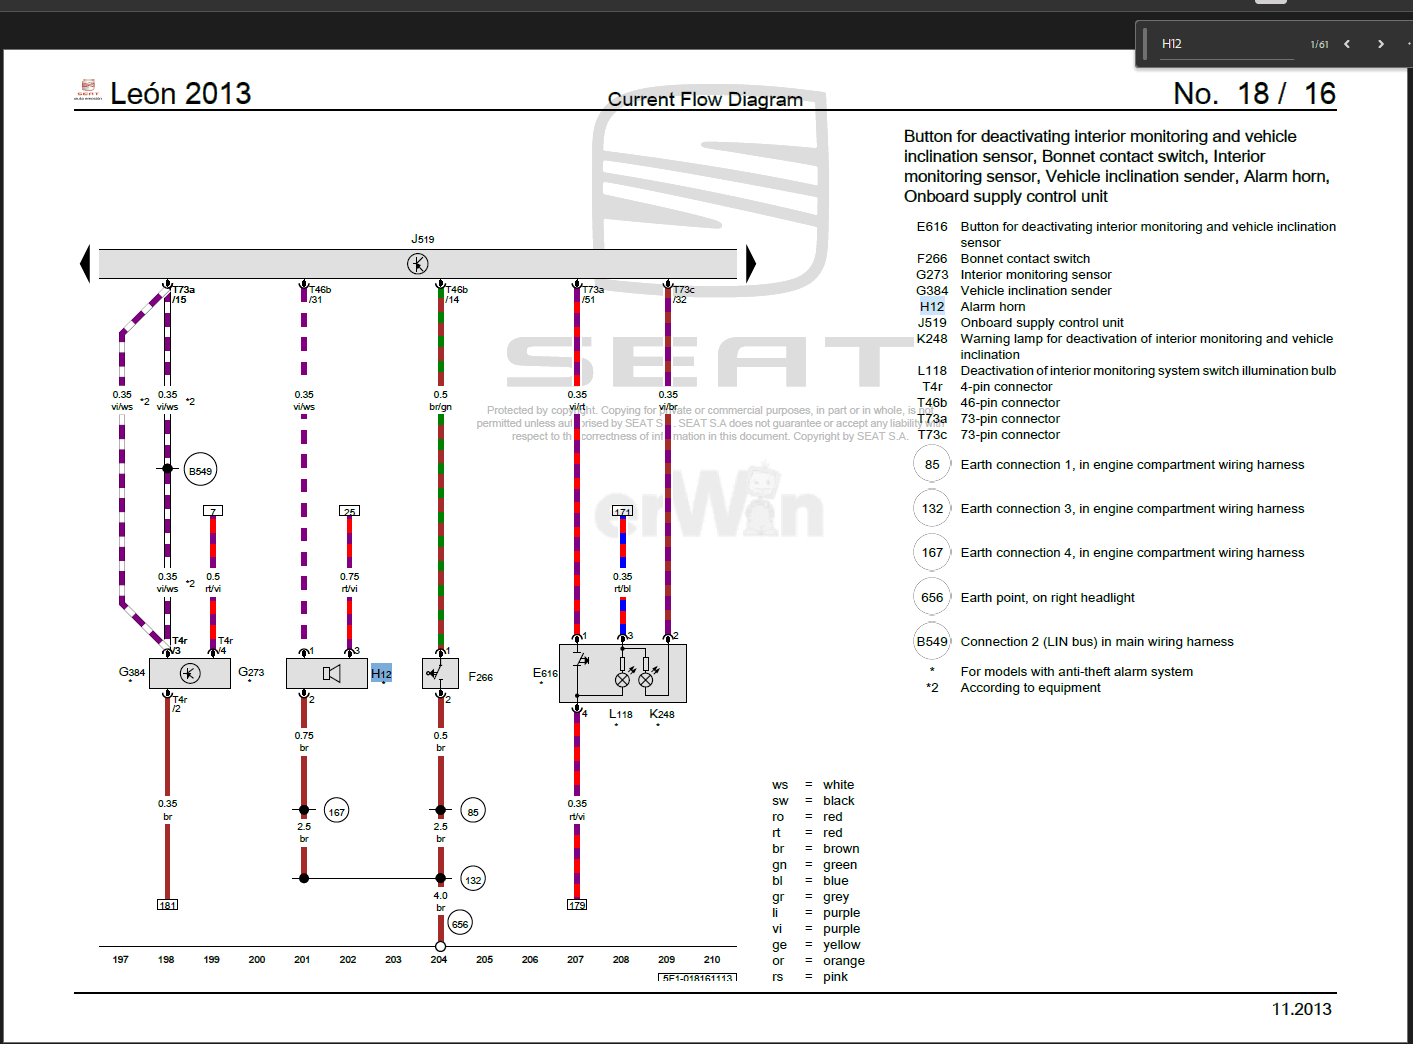Click the track reference box 171
The height and width of the screenshot is (1044, 1413).
(x=622, y=511)
